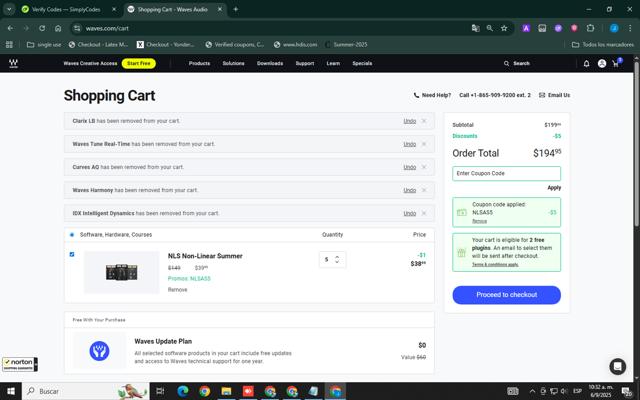
Task: Dismiss the Waves Harmony removed notice
Action: 424,190
